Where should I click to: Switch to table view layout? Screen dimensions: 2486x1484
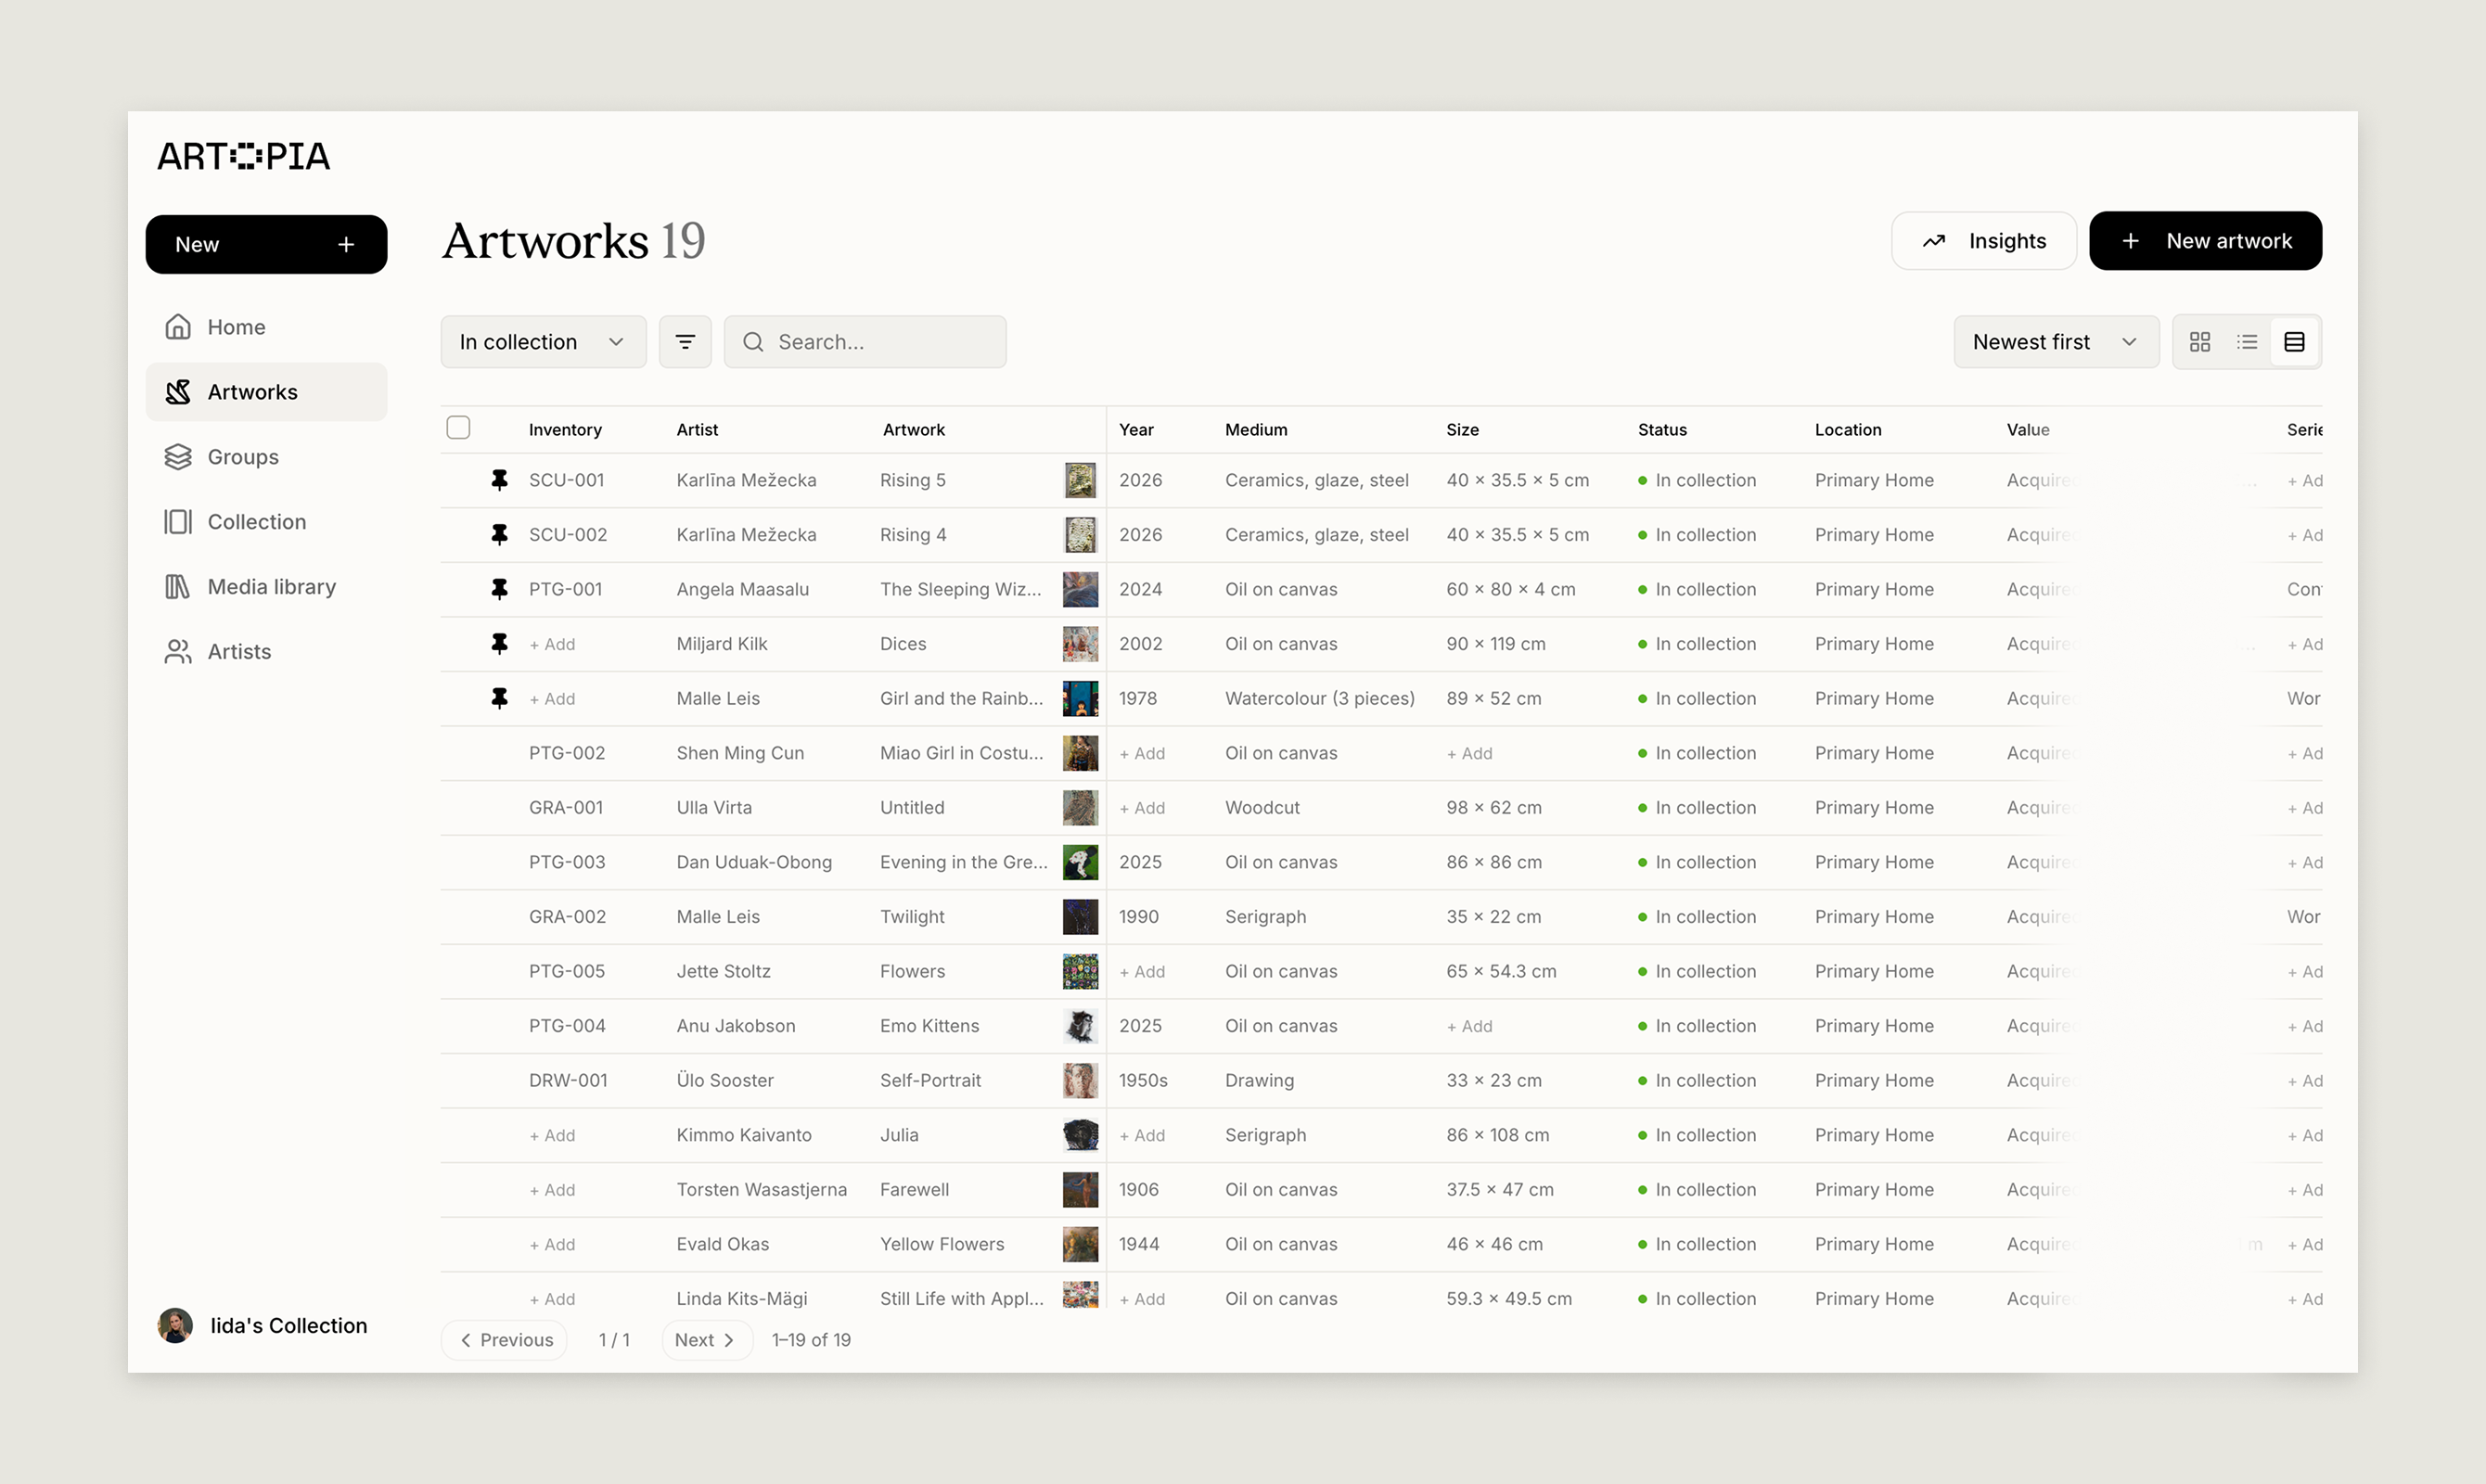coord(2294,342)
